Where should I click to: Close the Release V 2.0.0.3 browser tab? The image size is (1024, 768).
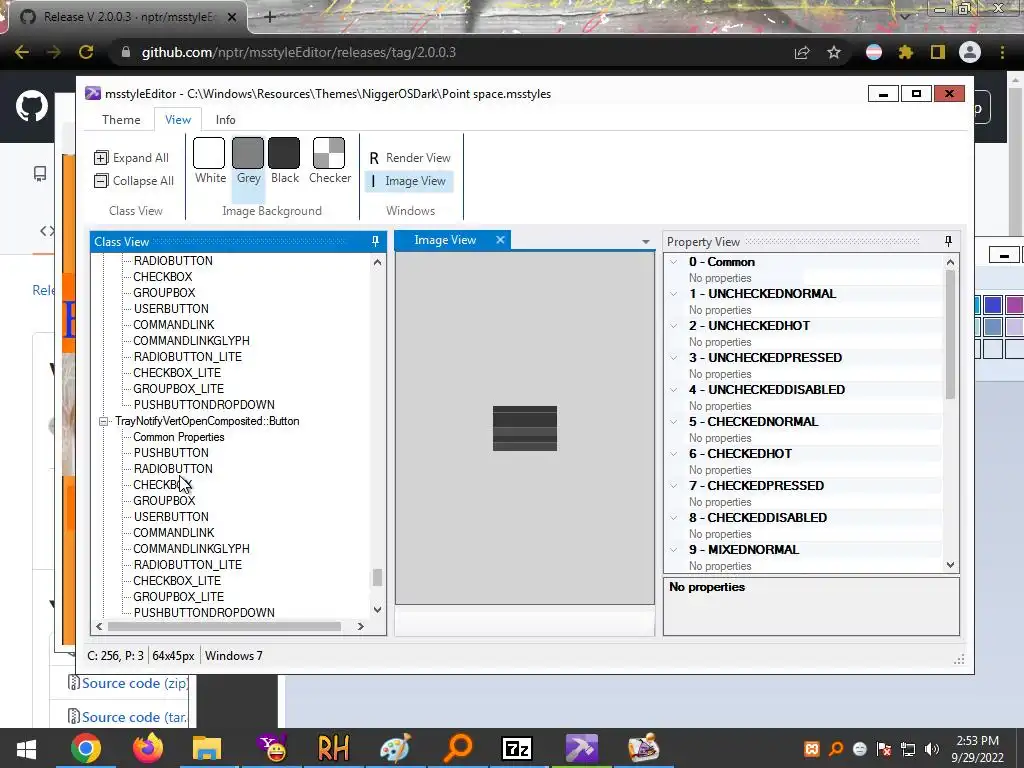(x=232, y=17)
